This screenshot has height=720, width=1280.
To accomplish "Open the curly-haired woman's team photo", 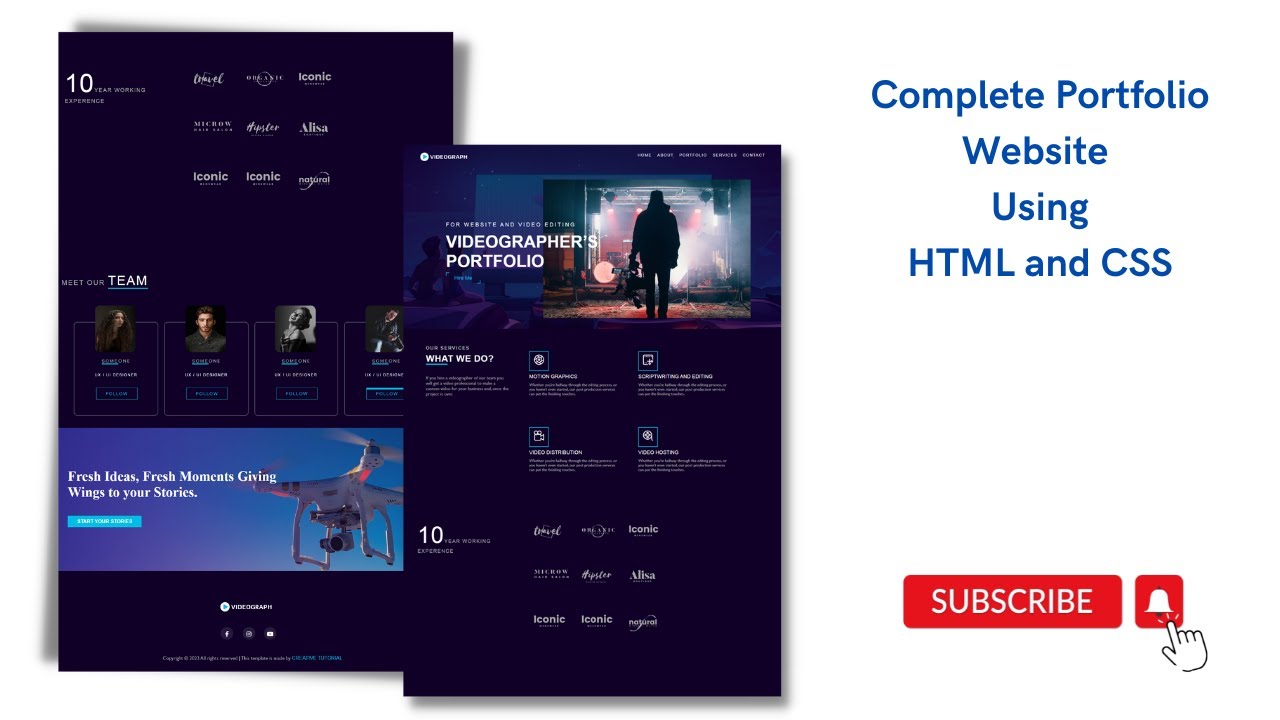I will coord(115,329).
